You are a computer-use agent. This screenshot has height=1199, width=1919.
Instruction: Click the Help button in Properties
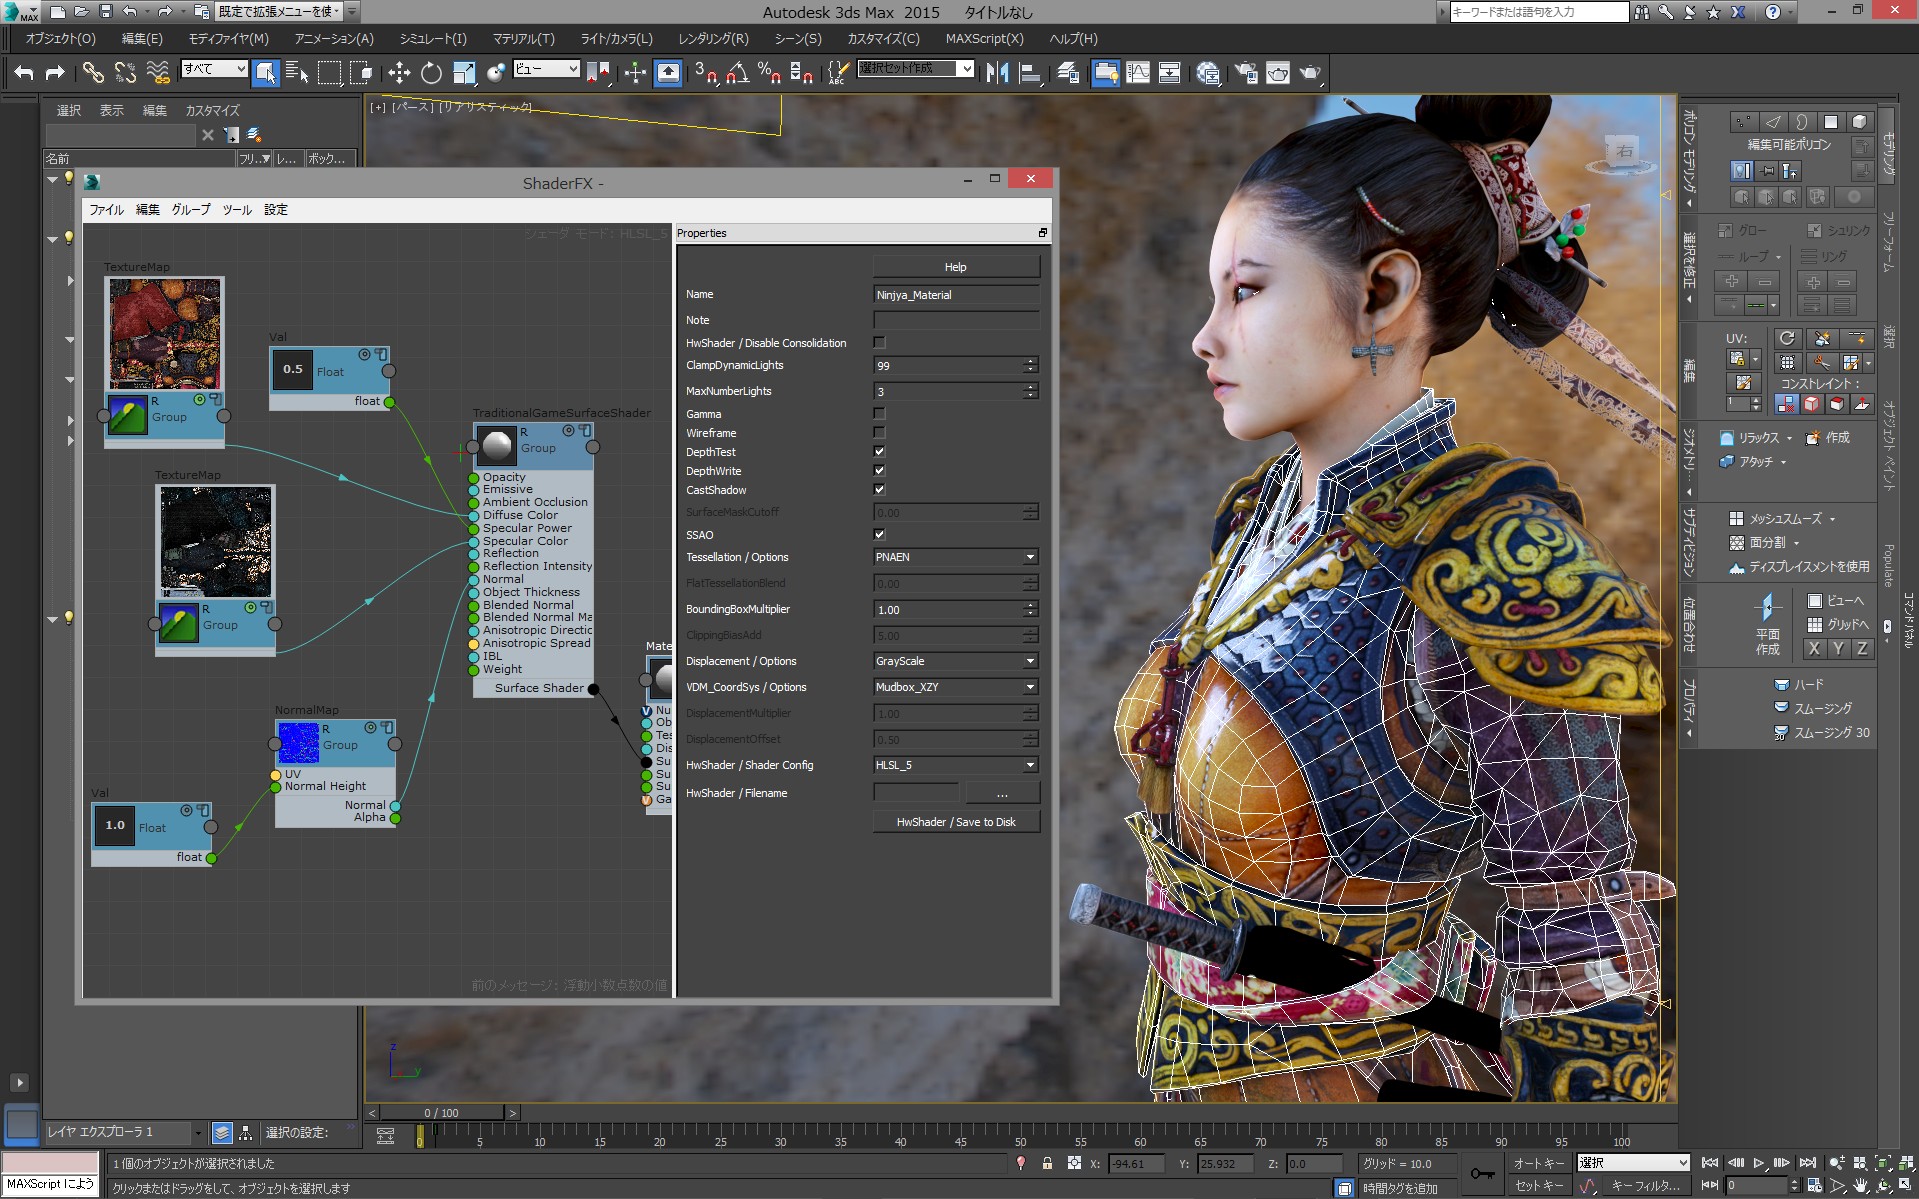coord(956,267)
